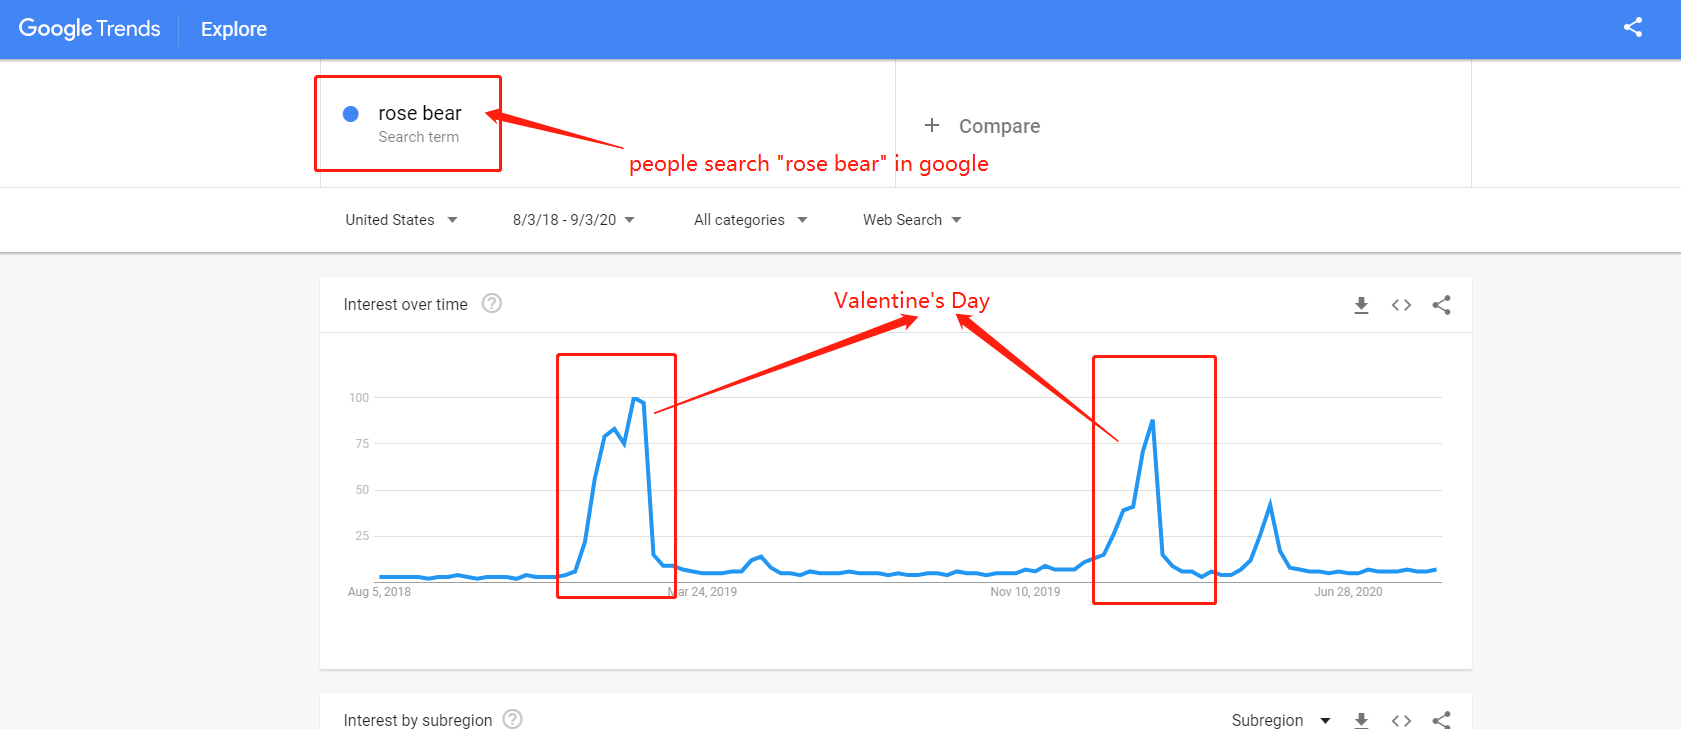The image size is (1681, 729).
Task: Open the Interest by subregion help icon
Action: pyautogui.click(x=512, y=719)
